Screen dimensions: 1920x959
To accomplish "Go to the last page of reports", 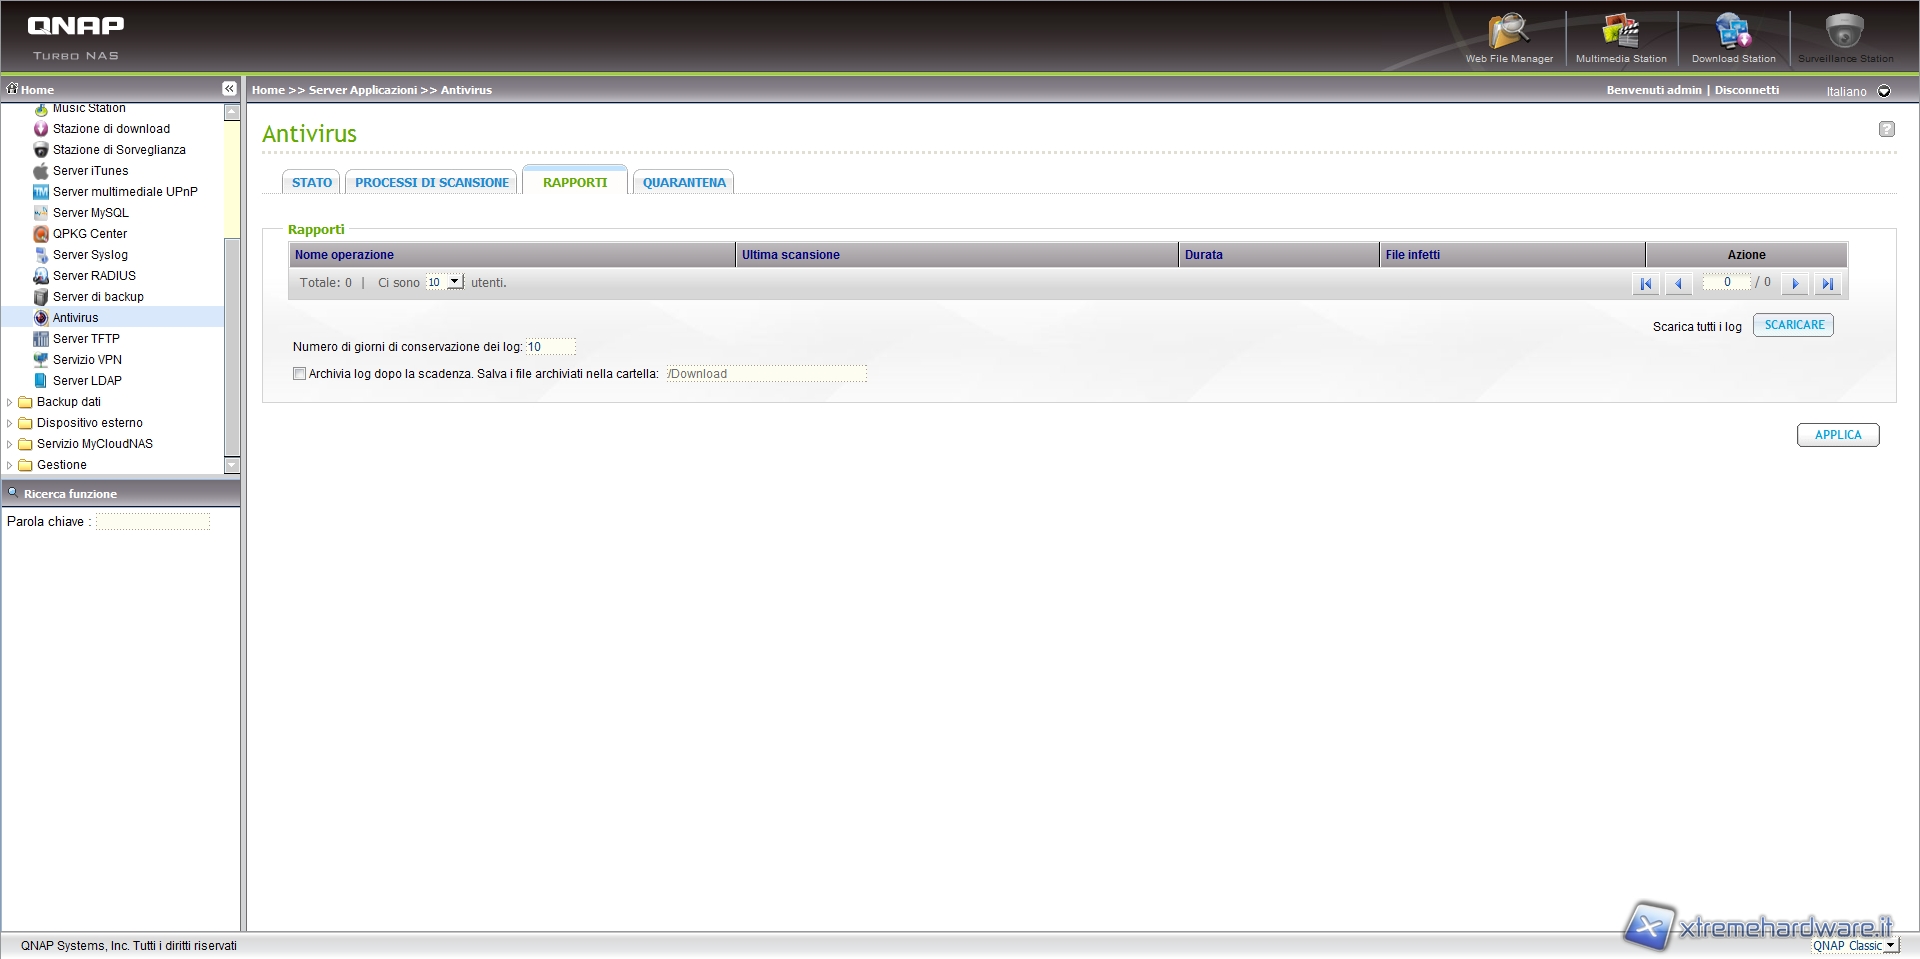I will coord(1827,284).
